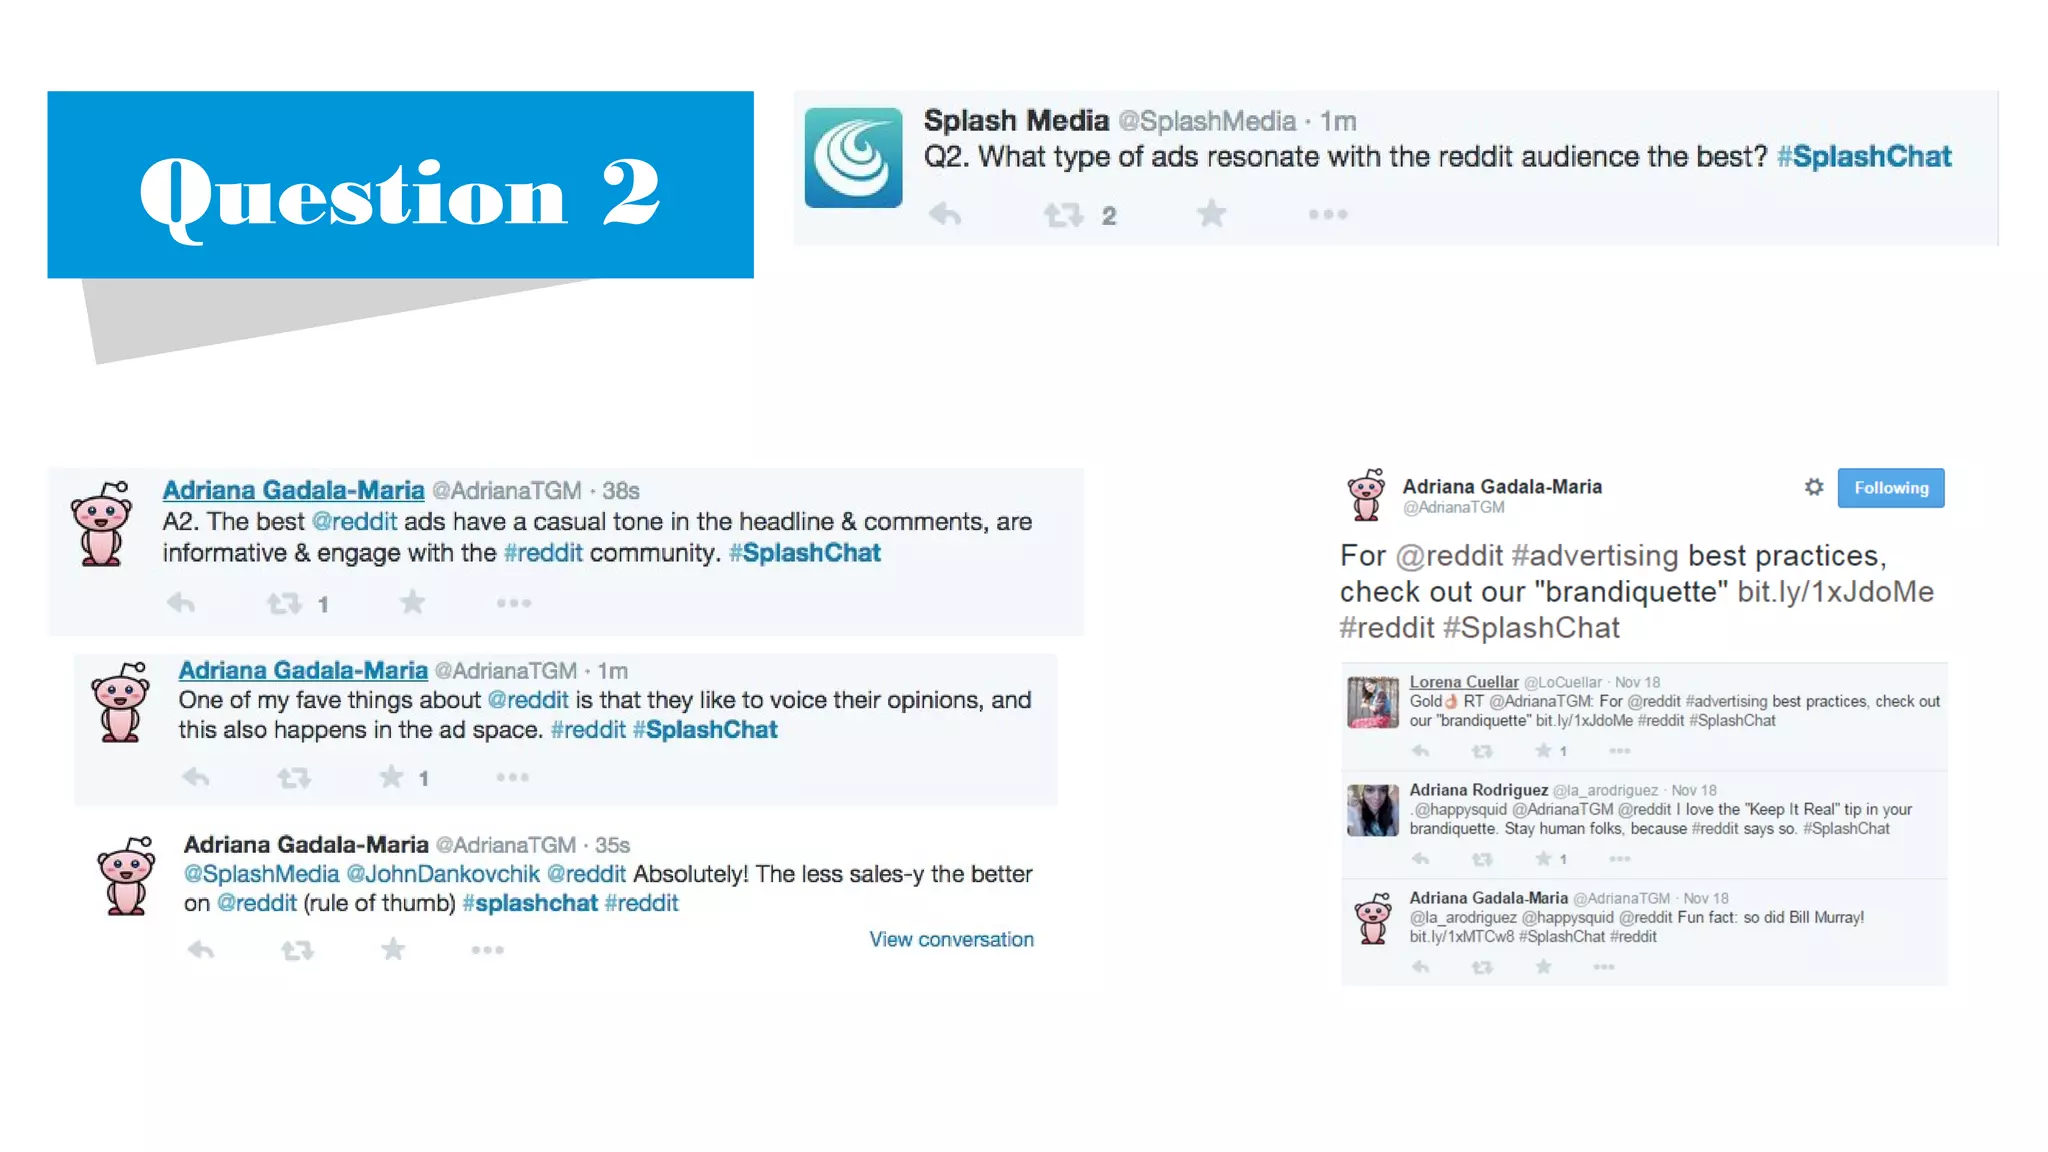Open @JohnDankovchik mention in the tweet
The image size is (2048, 1152).
(x=443, y=874)
